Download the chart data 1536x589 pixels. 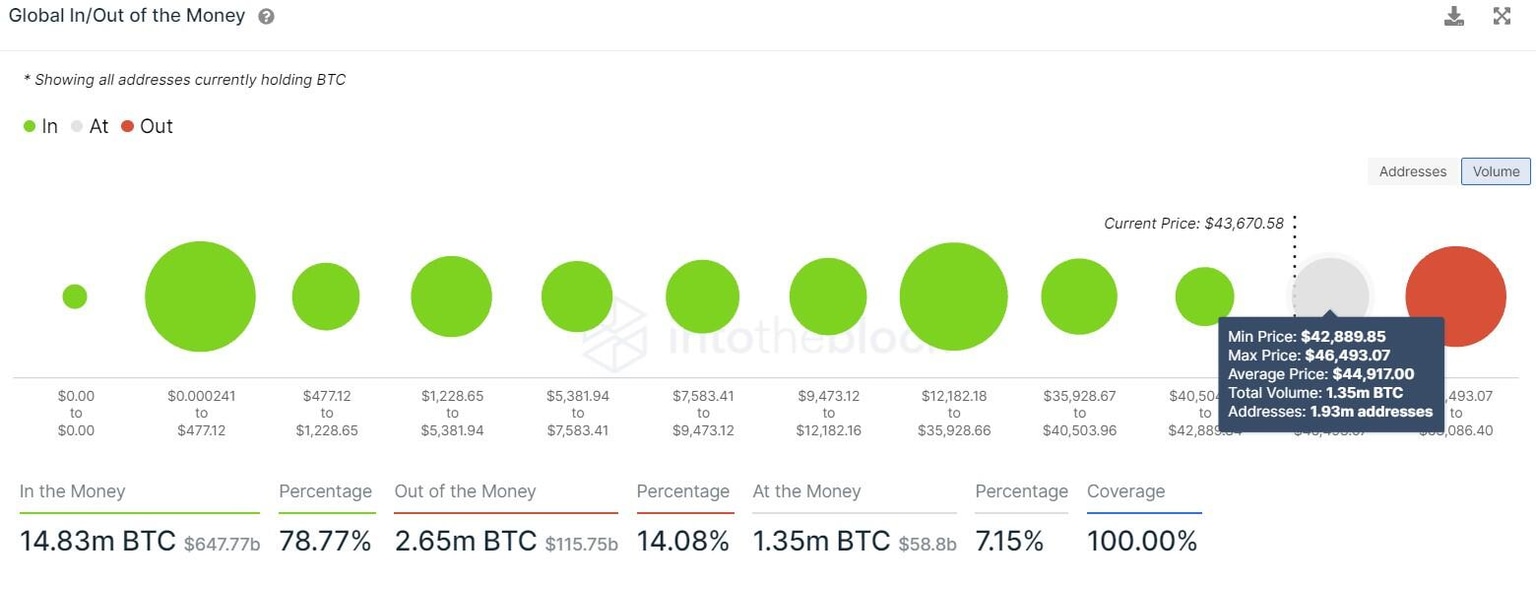click(x=1454, y=16)
